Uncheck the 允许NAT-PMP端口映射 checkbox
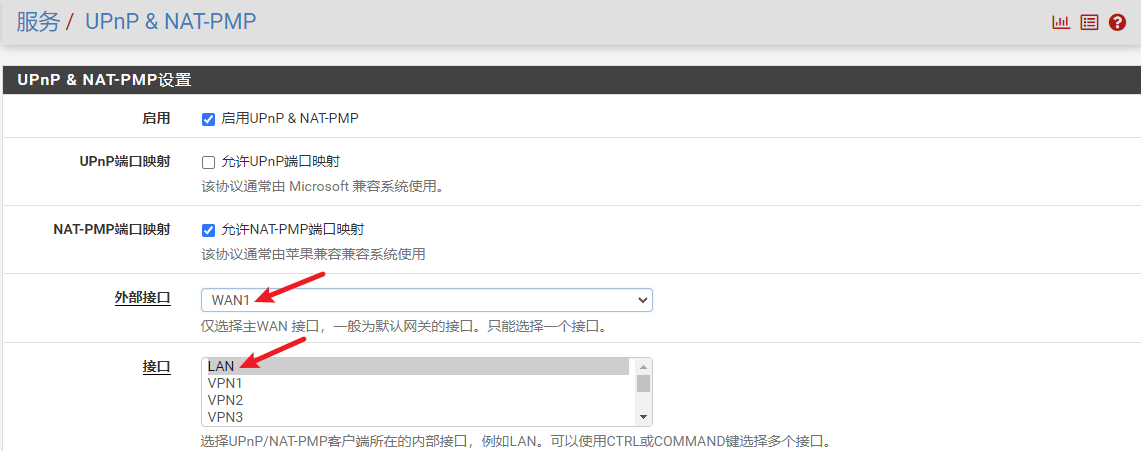The height and width of the screenshot is (451, 1141). pyautogui.click(x=209, y=230)
